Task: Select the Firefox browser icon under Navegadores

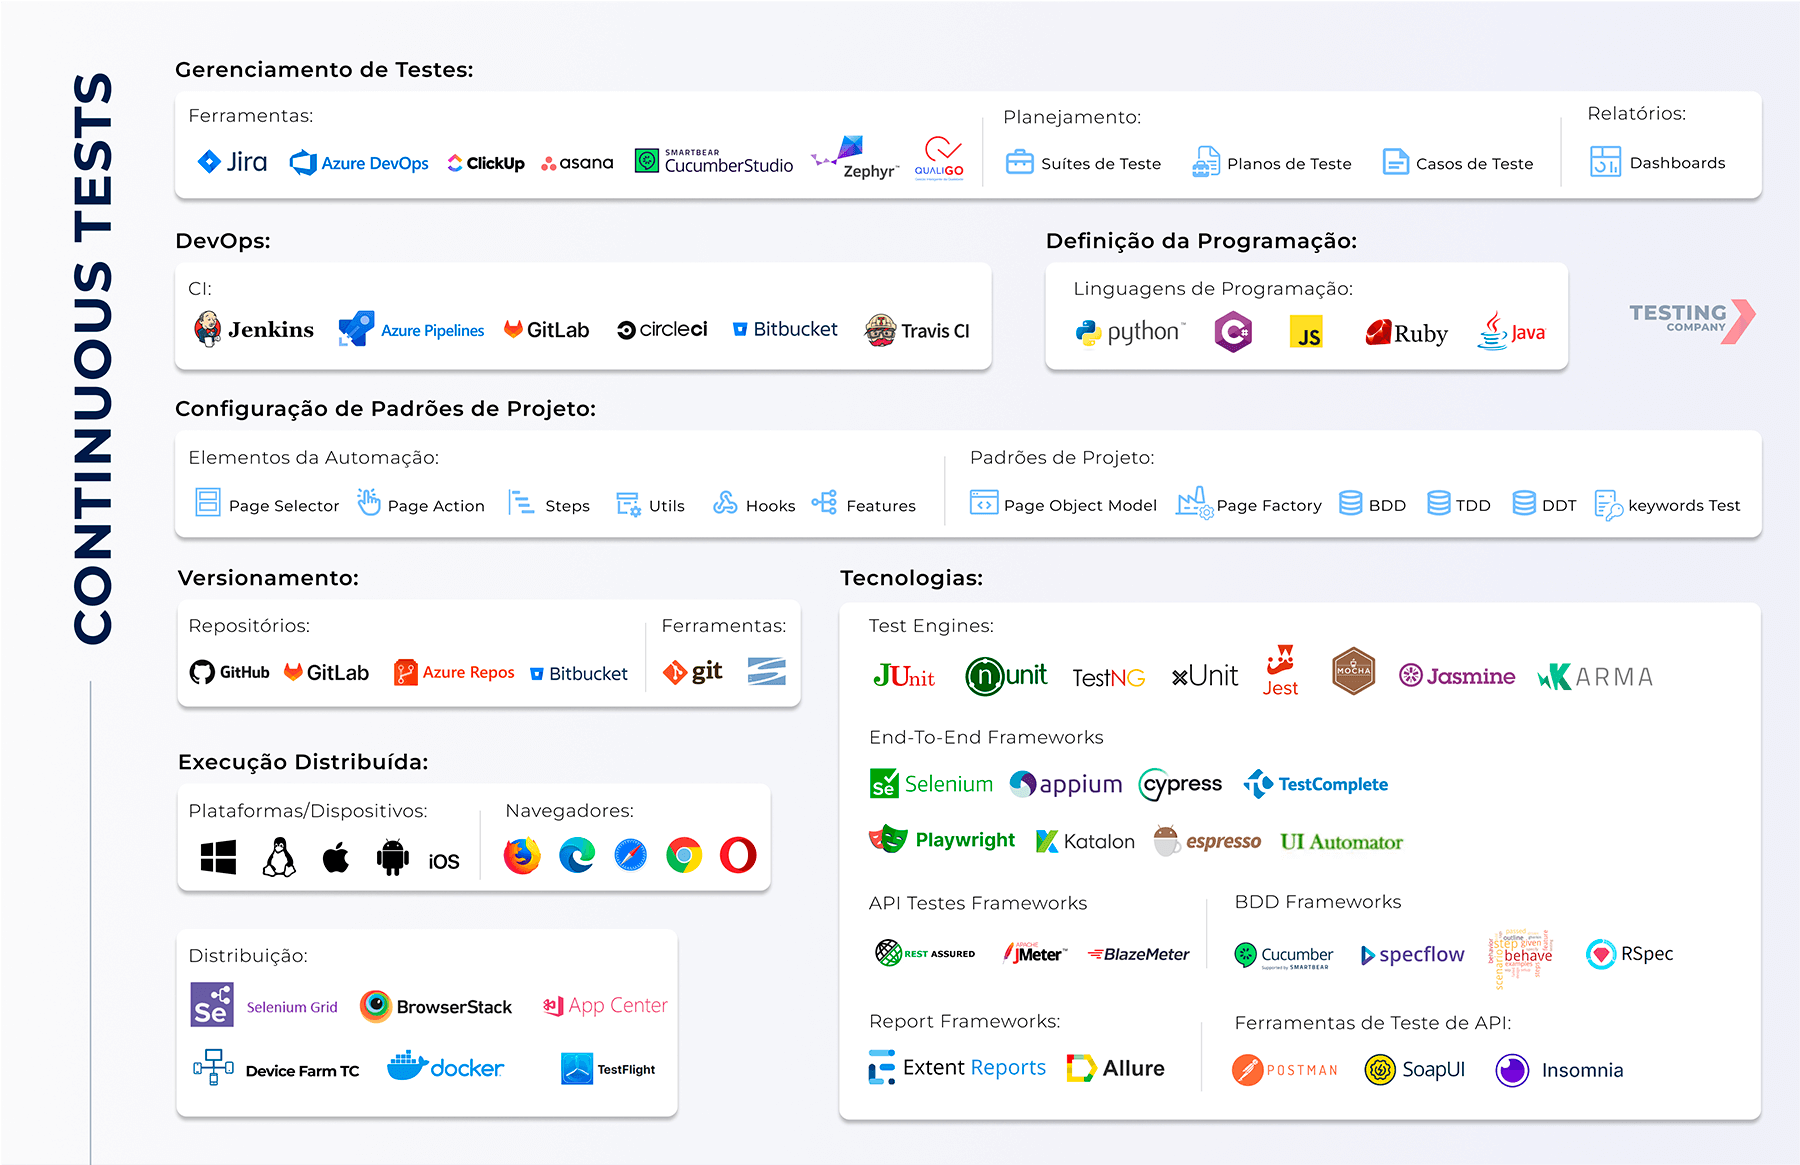Action: 521,855
